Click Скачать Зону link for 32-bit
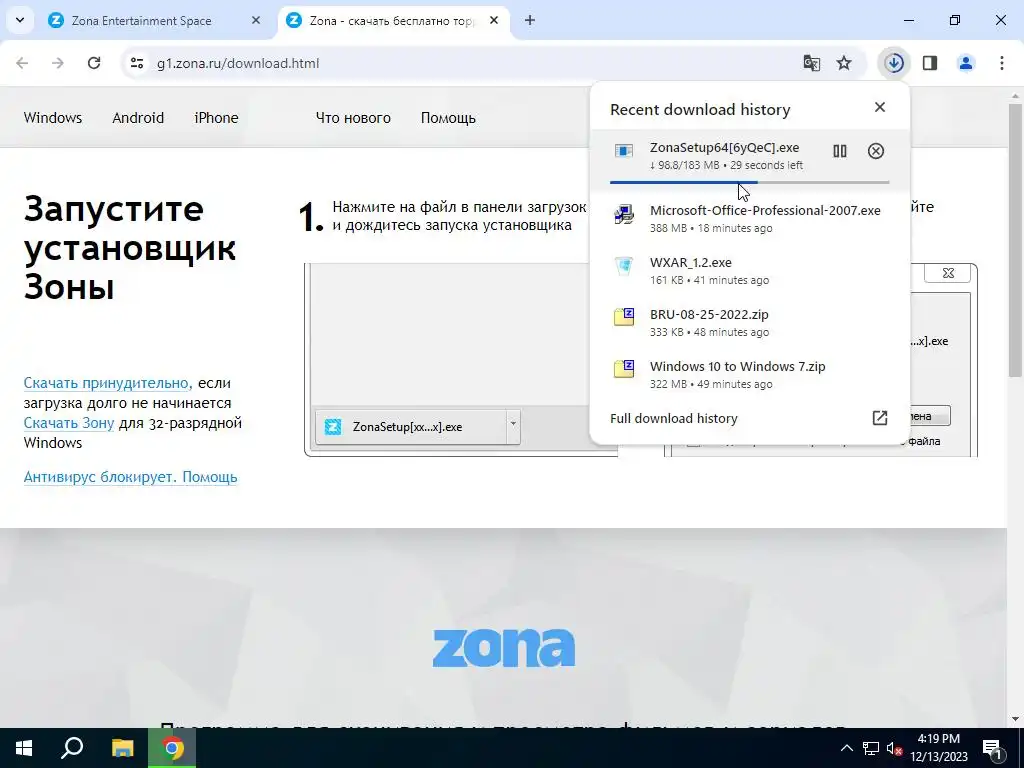This screenshot has width=1024, height=768. (x=69, y=423)
